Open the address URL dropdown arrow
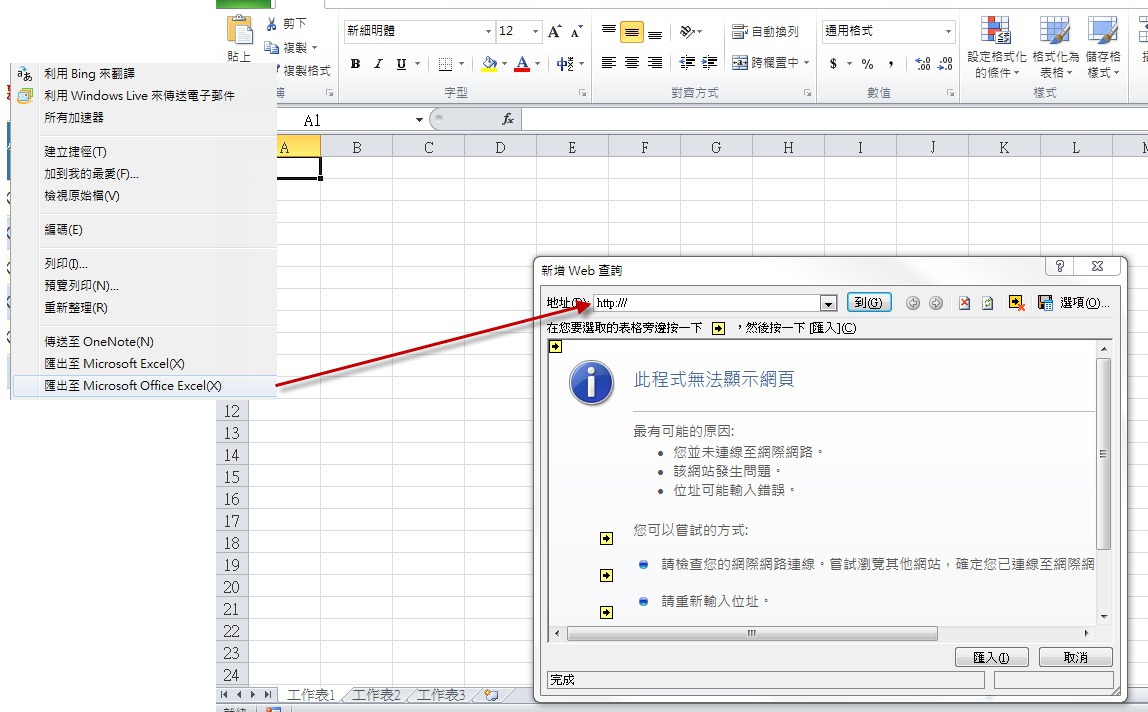Viewport: 1148px width, 712px height. (828, 303)
